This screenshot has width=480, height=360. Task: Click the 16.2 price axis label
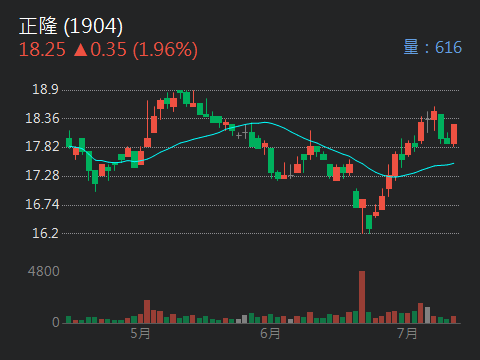click(45, 233)
